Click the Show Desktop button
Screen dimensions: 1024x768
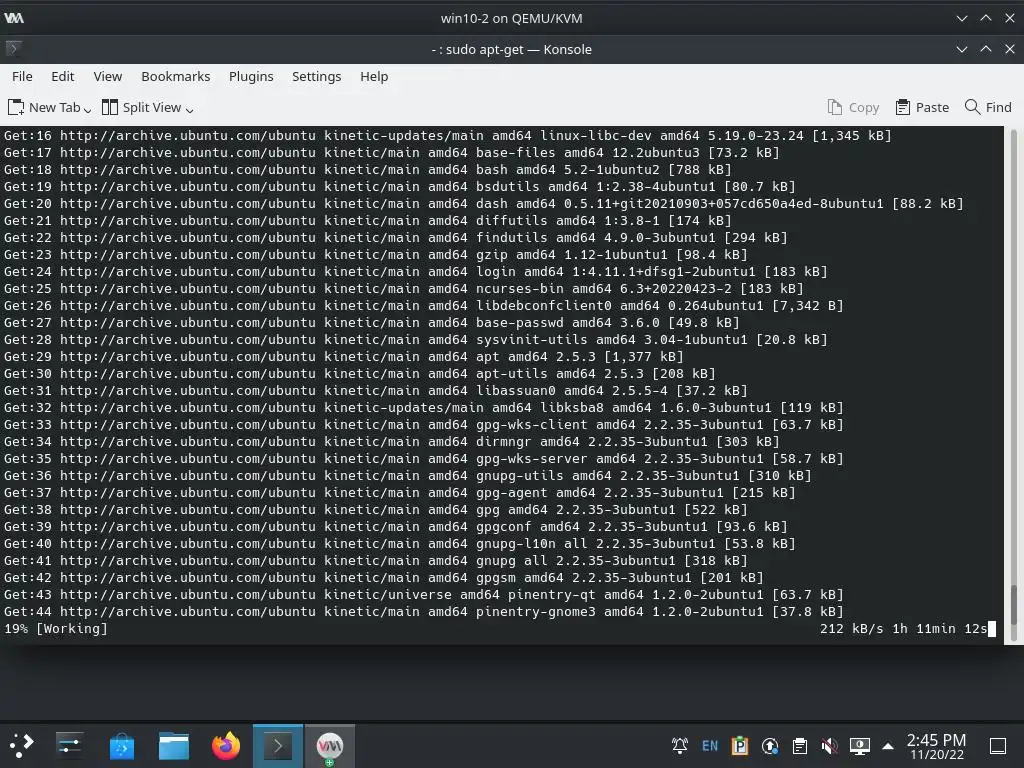998,745
